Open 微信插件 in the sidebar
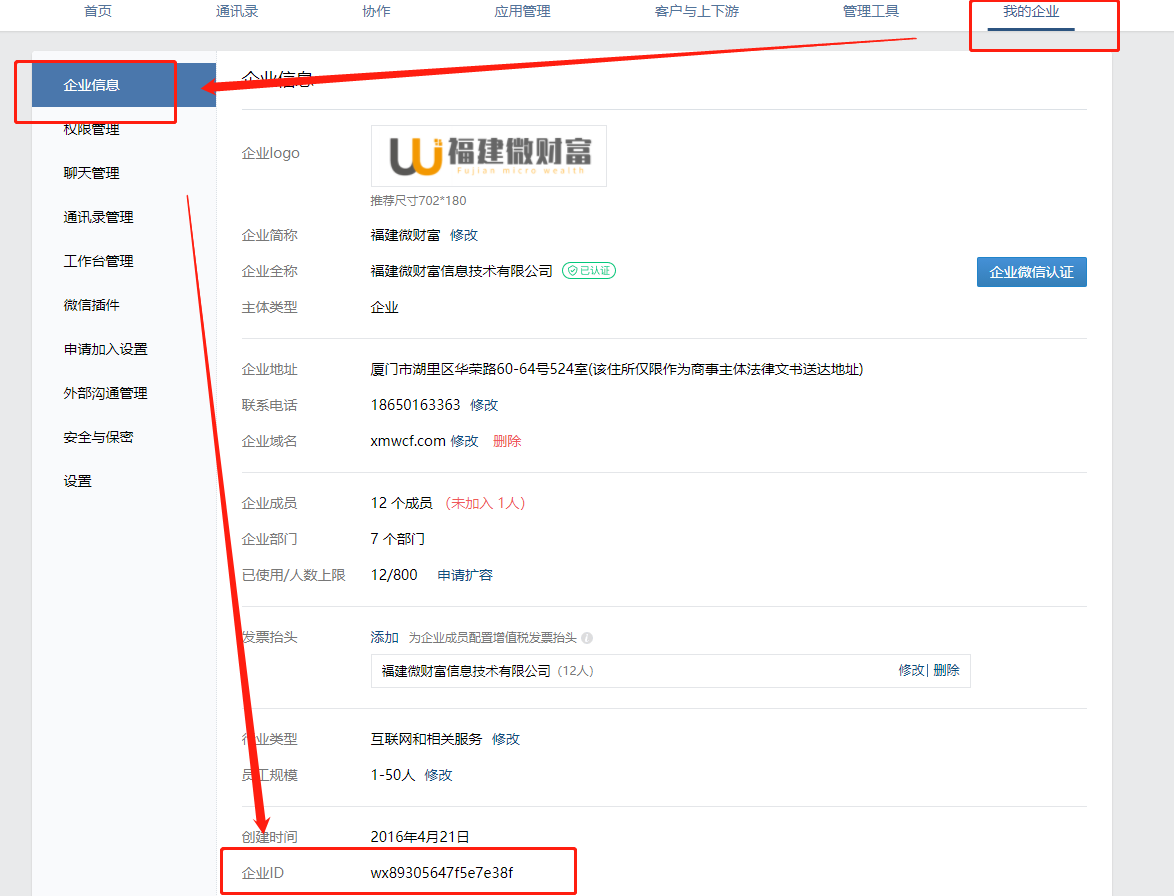Viewport: 1174px width, 896px height. click(x=91, y=305)
